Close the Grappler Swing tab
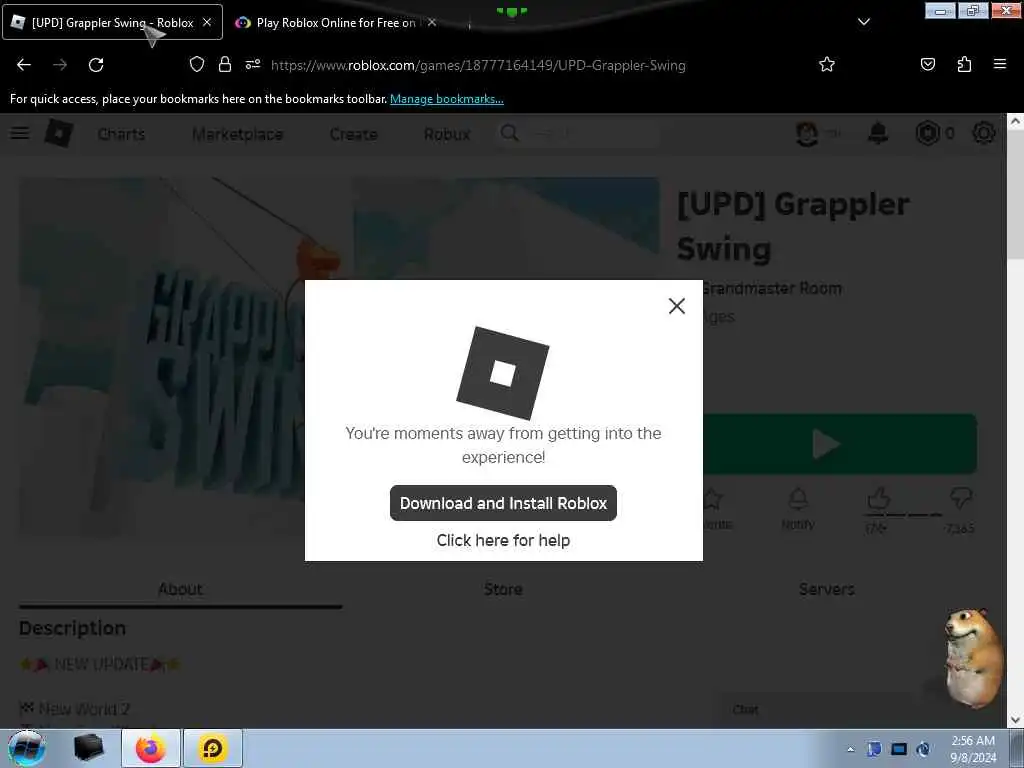1024x768 pixels. [207, 22]
